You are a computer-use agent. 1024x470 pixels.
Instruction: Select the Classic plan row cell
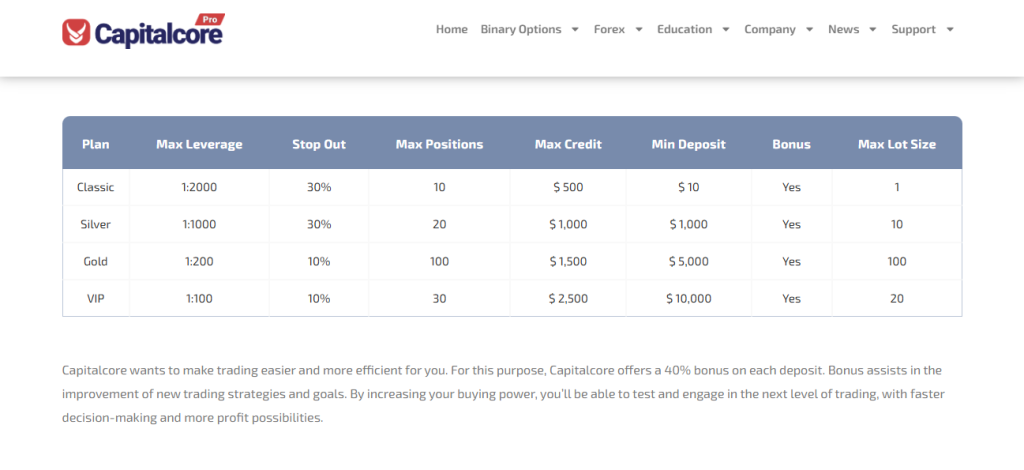point(96,187)
